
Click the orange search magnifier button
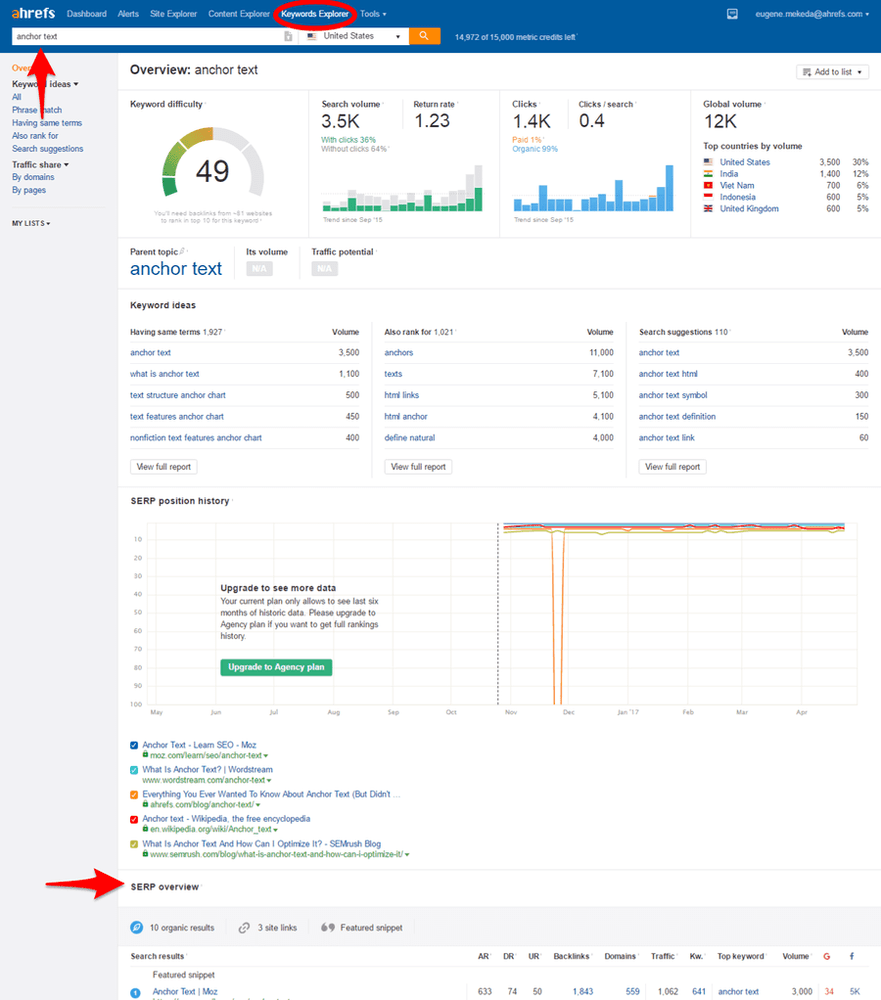click(x=425, y=36)
